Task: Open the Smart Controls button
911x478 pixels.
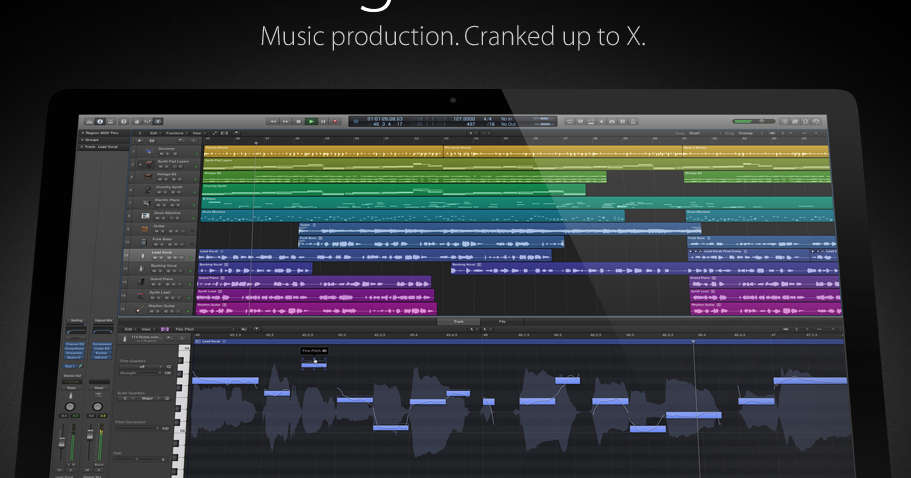Action: click(137, 121)
